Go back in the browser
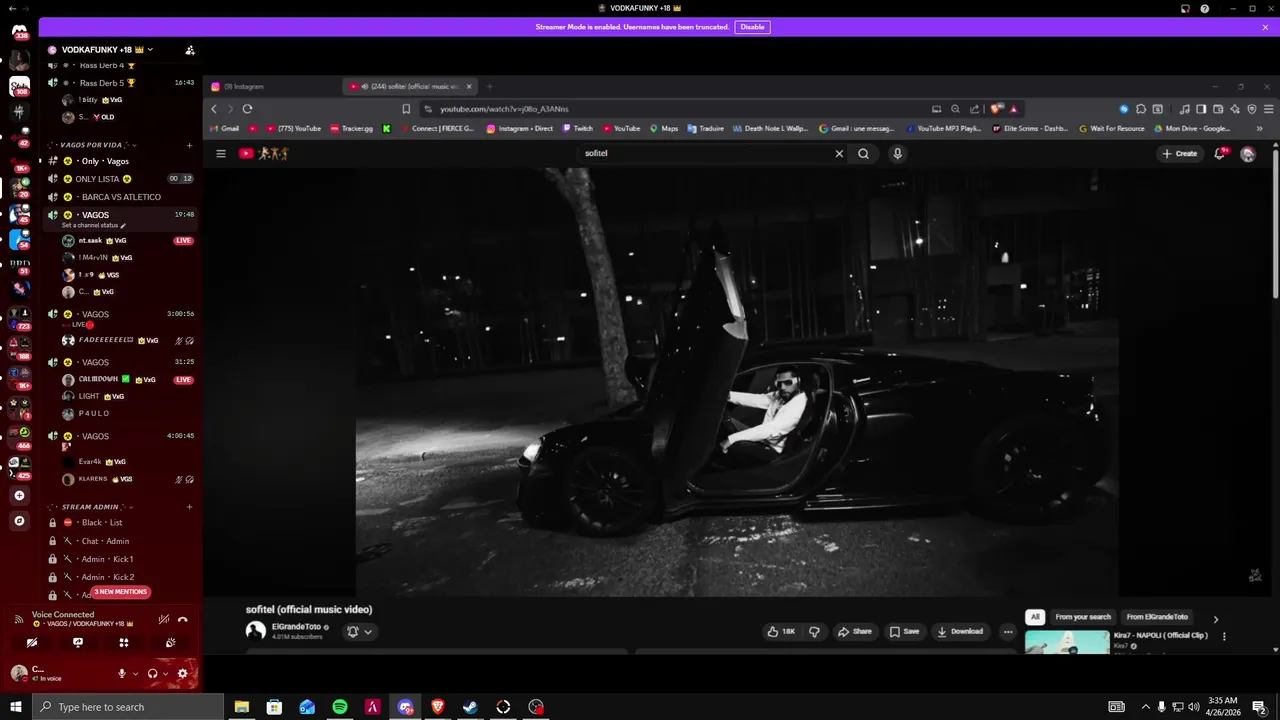Viewport: 1280px width, 720px height. point(214,109)
